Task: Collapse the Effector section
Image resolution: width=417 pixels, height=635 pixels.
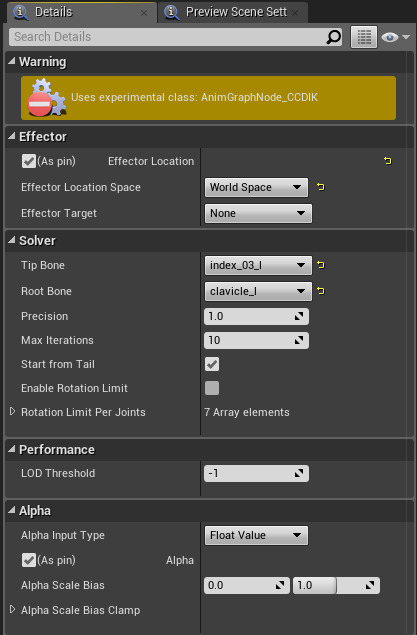Action: click(12, 136)
